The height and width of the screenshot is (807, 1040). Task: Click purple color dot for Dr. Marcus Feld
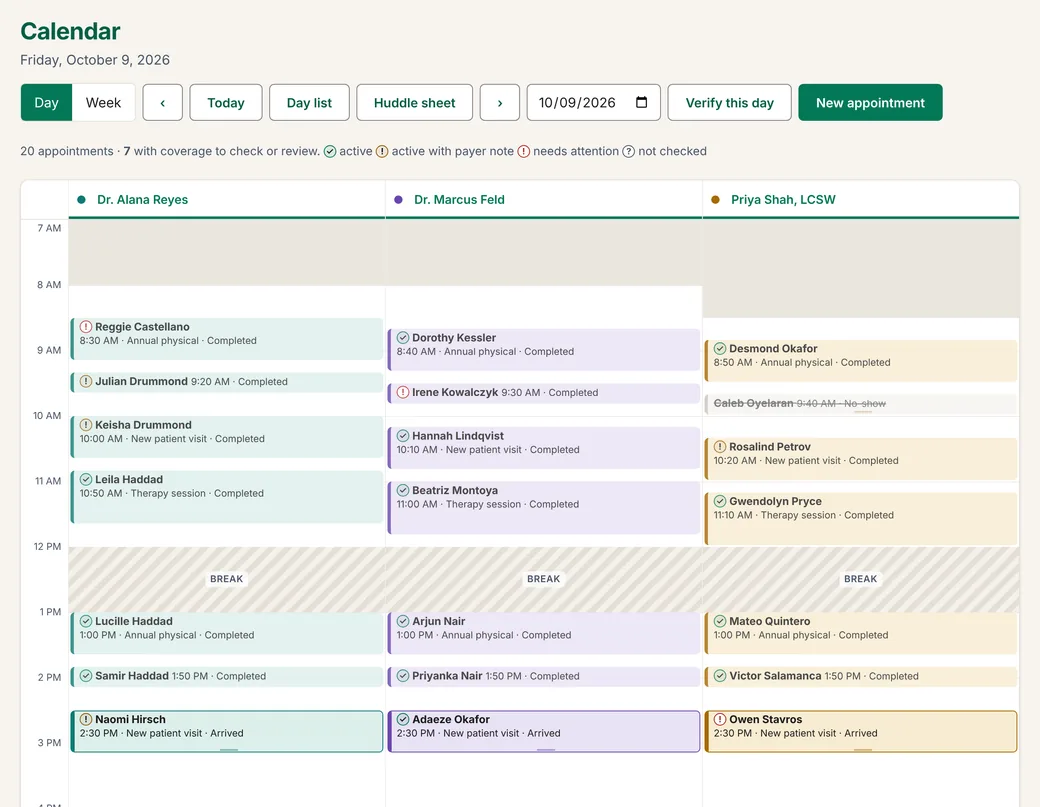[x=399, y=200]
